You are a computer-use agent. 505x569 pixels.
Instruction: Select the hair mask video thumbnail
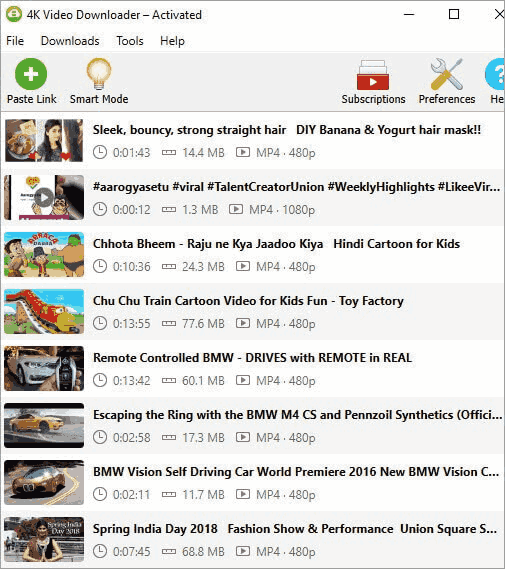coord(44,140)
